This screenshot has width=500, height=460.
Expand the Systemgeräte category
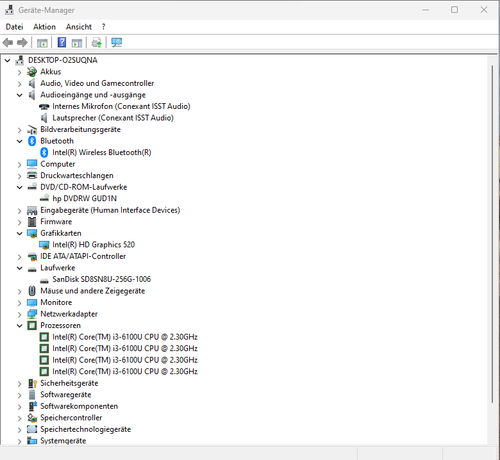coord(20,441)
